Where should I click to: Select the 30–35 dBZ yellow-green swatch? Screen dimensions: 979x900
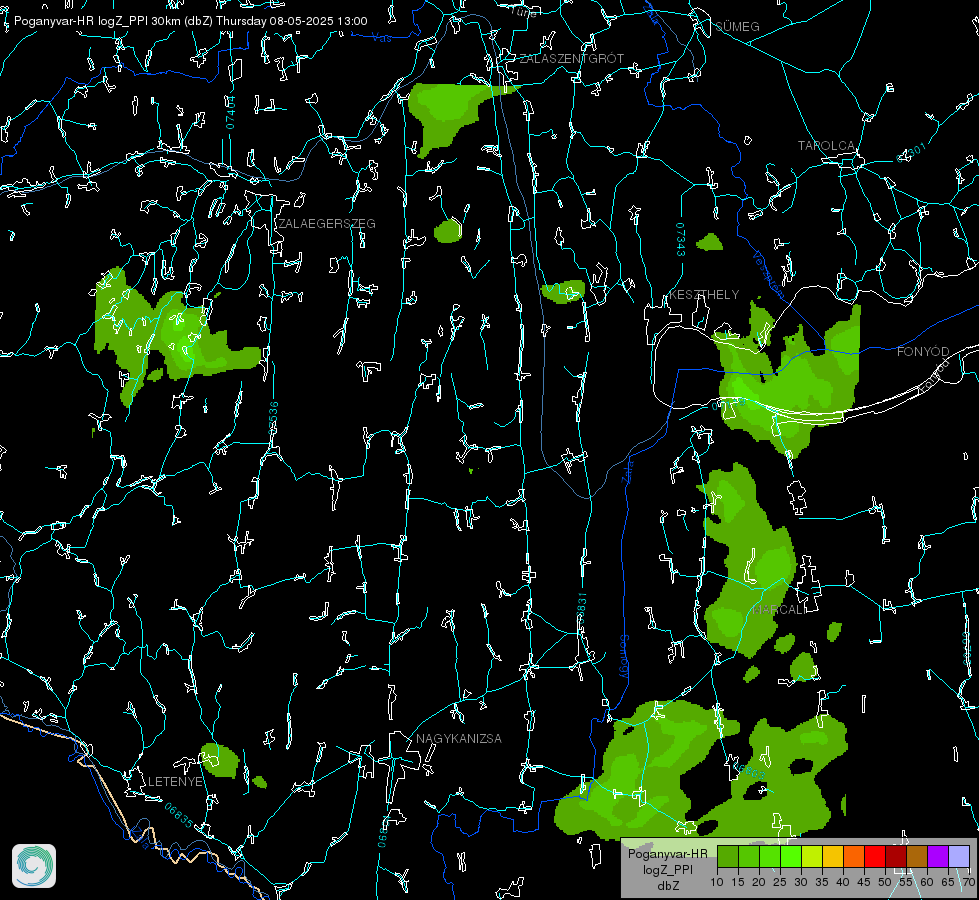coord(812,856)
